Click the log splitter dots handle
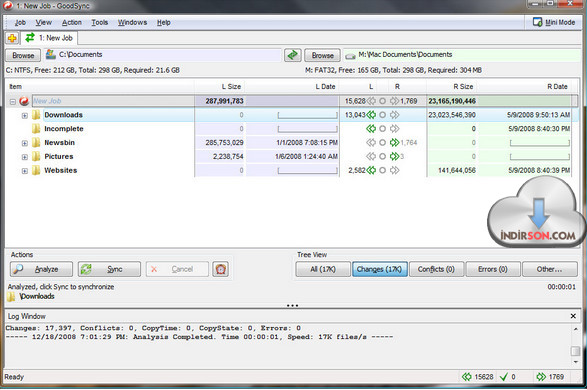Screen dimensions: 587x390 292,306
